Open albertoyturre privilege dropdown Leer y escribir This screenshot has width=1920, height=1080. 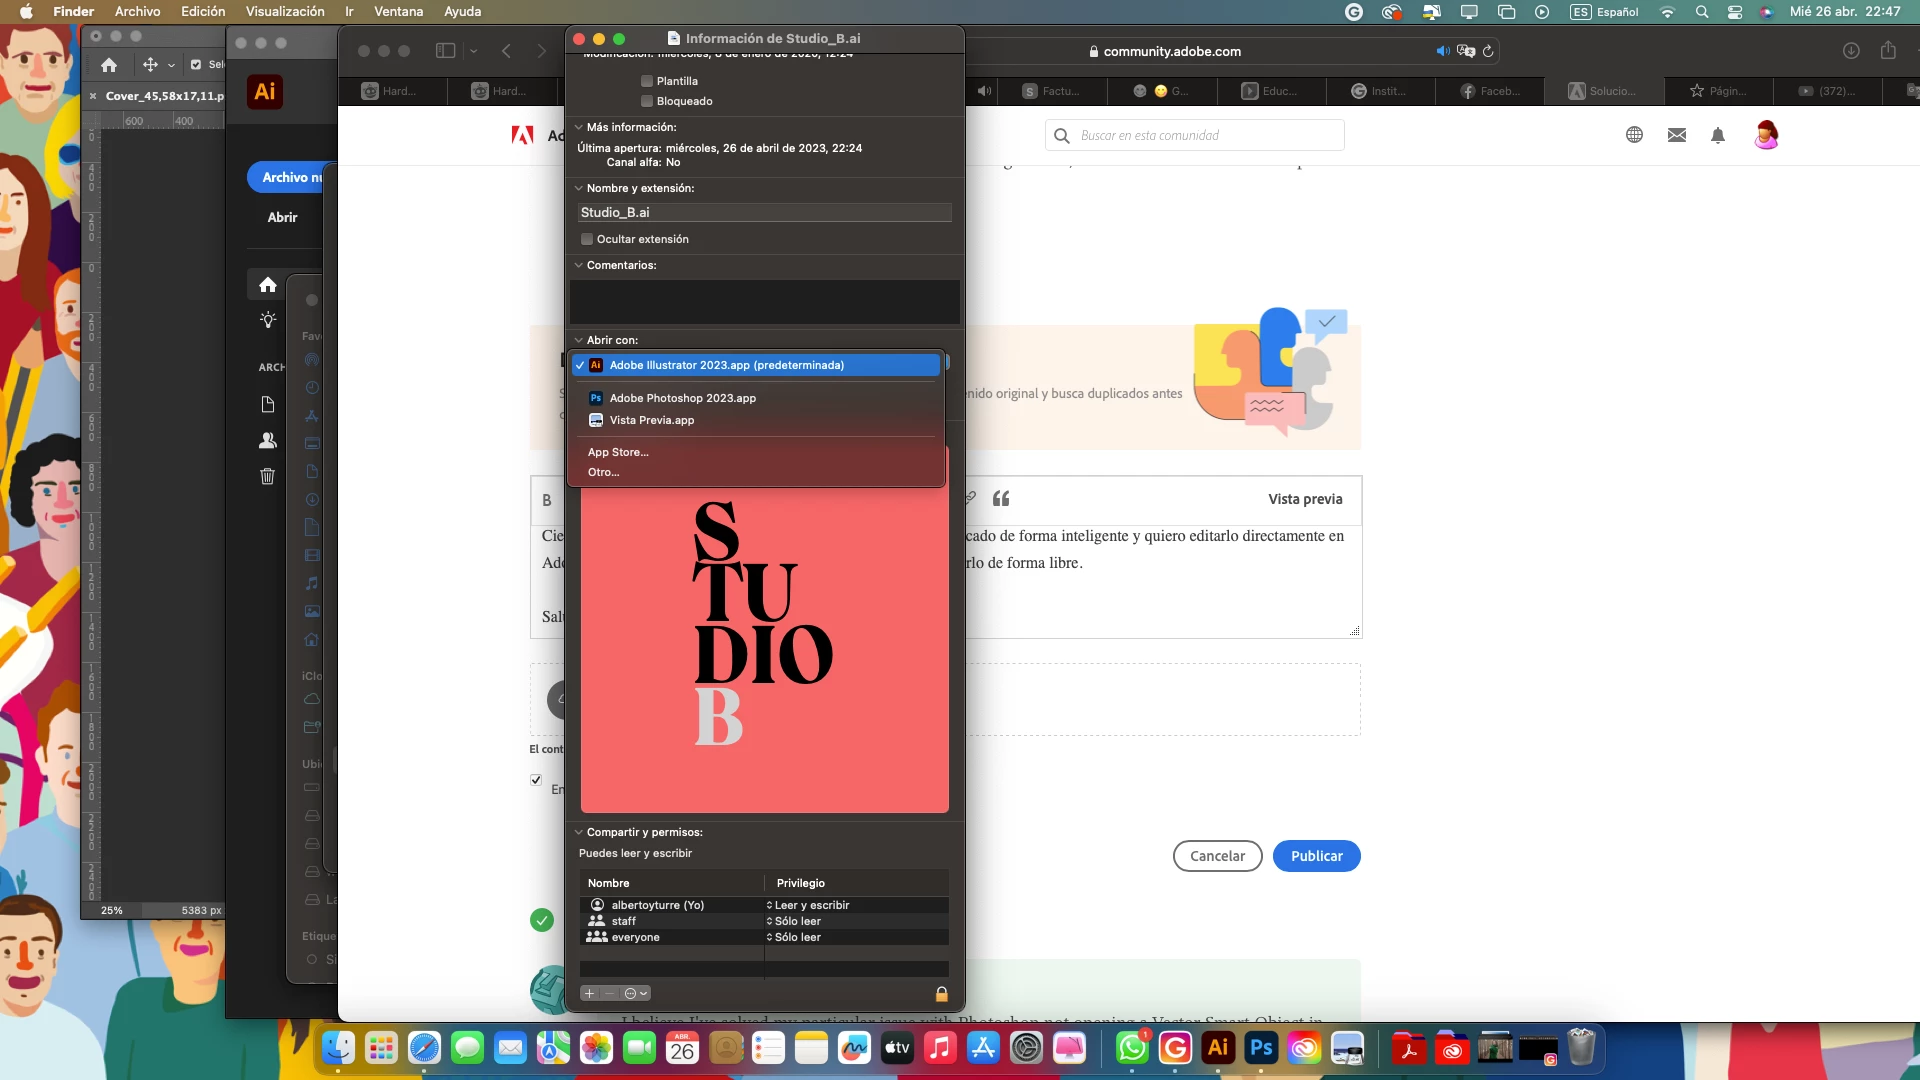(x=810, y=905)
